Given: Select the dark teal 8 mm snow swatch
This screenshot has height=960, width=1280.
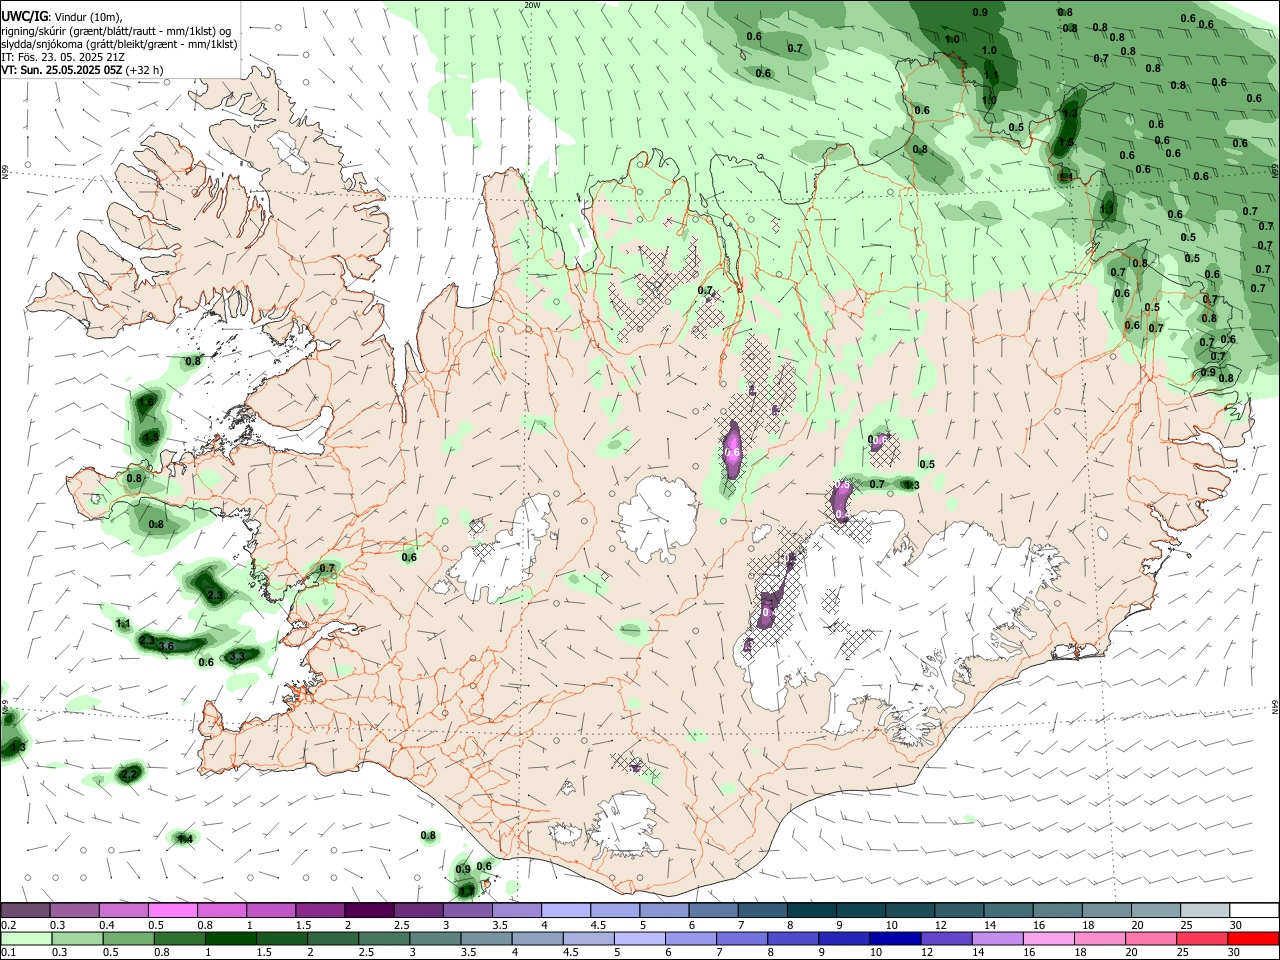Looking at the screenshot, I should pos(812,910).
